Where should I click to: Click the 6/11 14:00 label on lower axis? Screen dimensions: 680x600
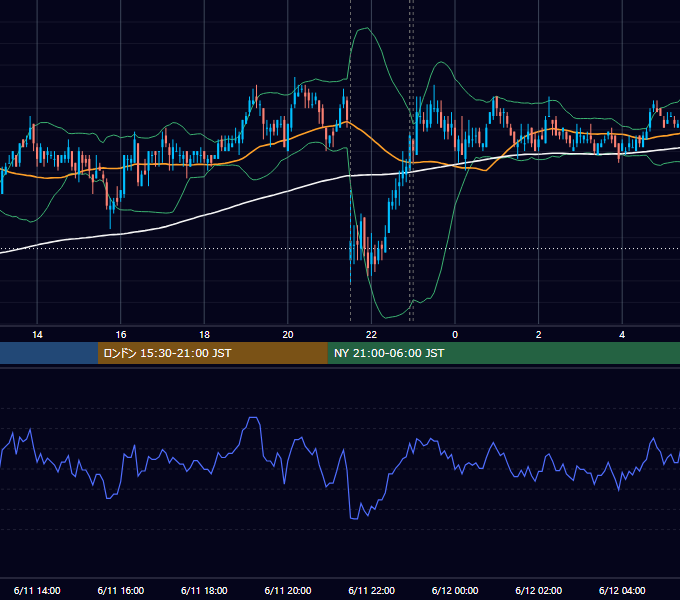coord(37,590)
